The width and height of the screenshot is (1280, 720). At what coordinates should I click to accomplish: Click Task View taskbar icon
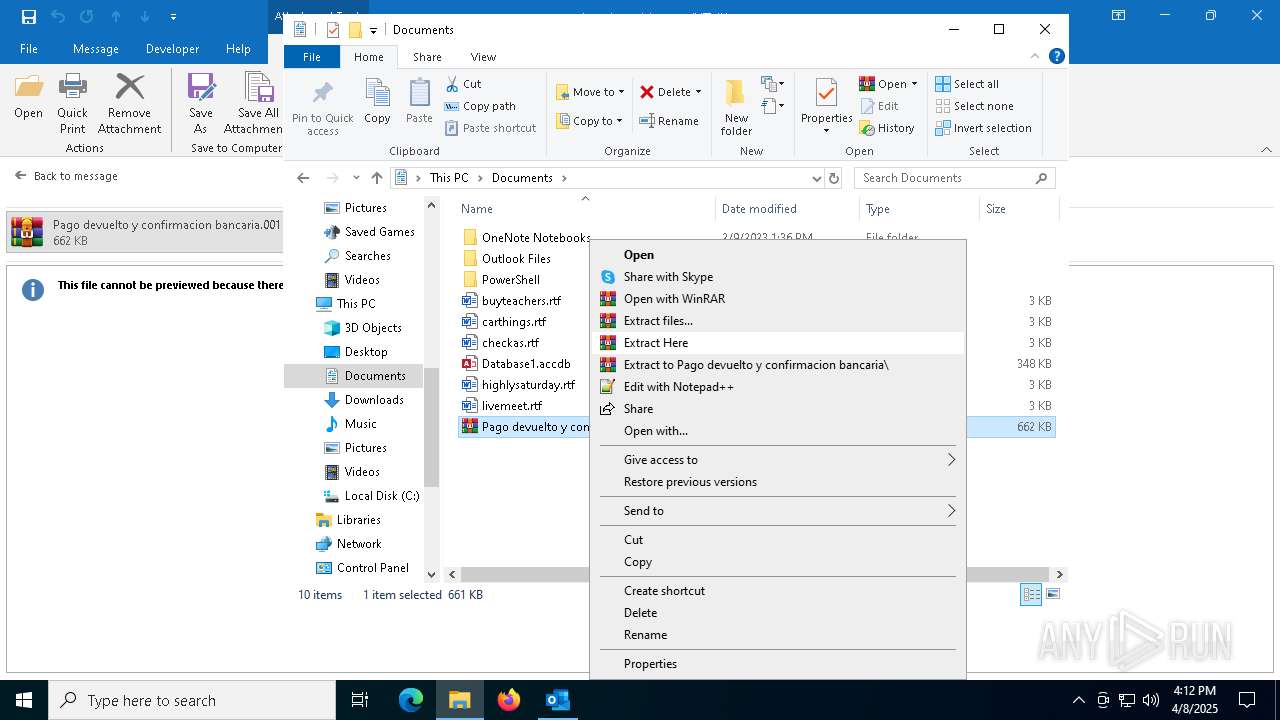pos(360,700)
